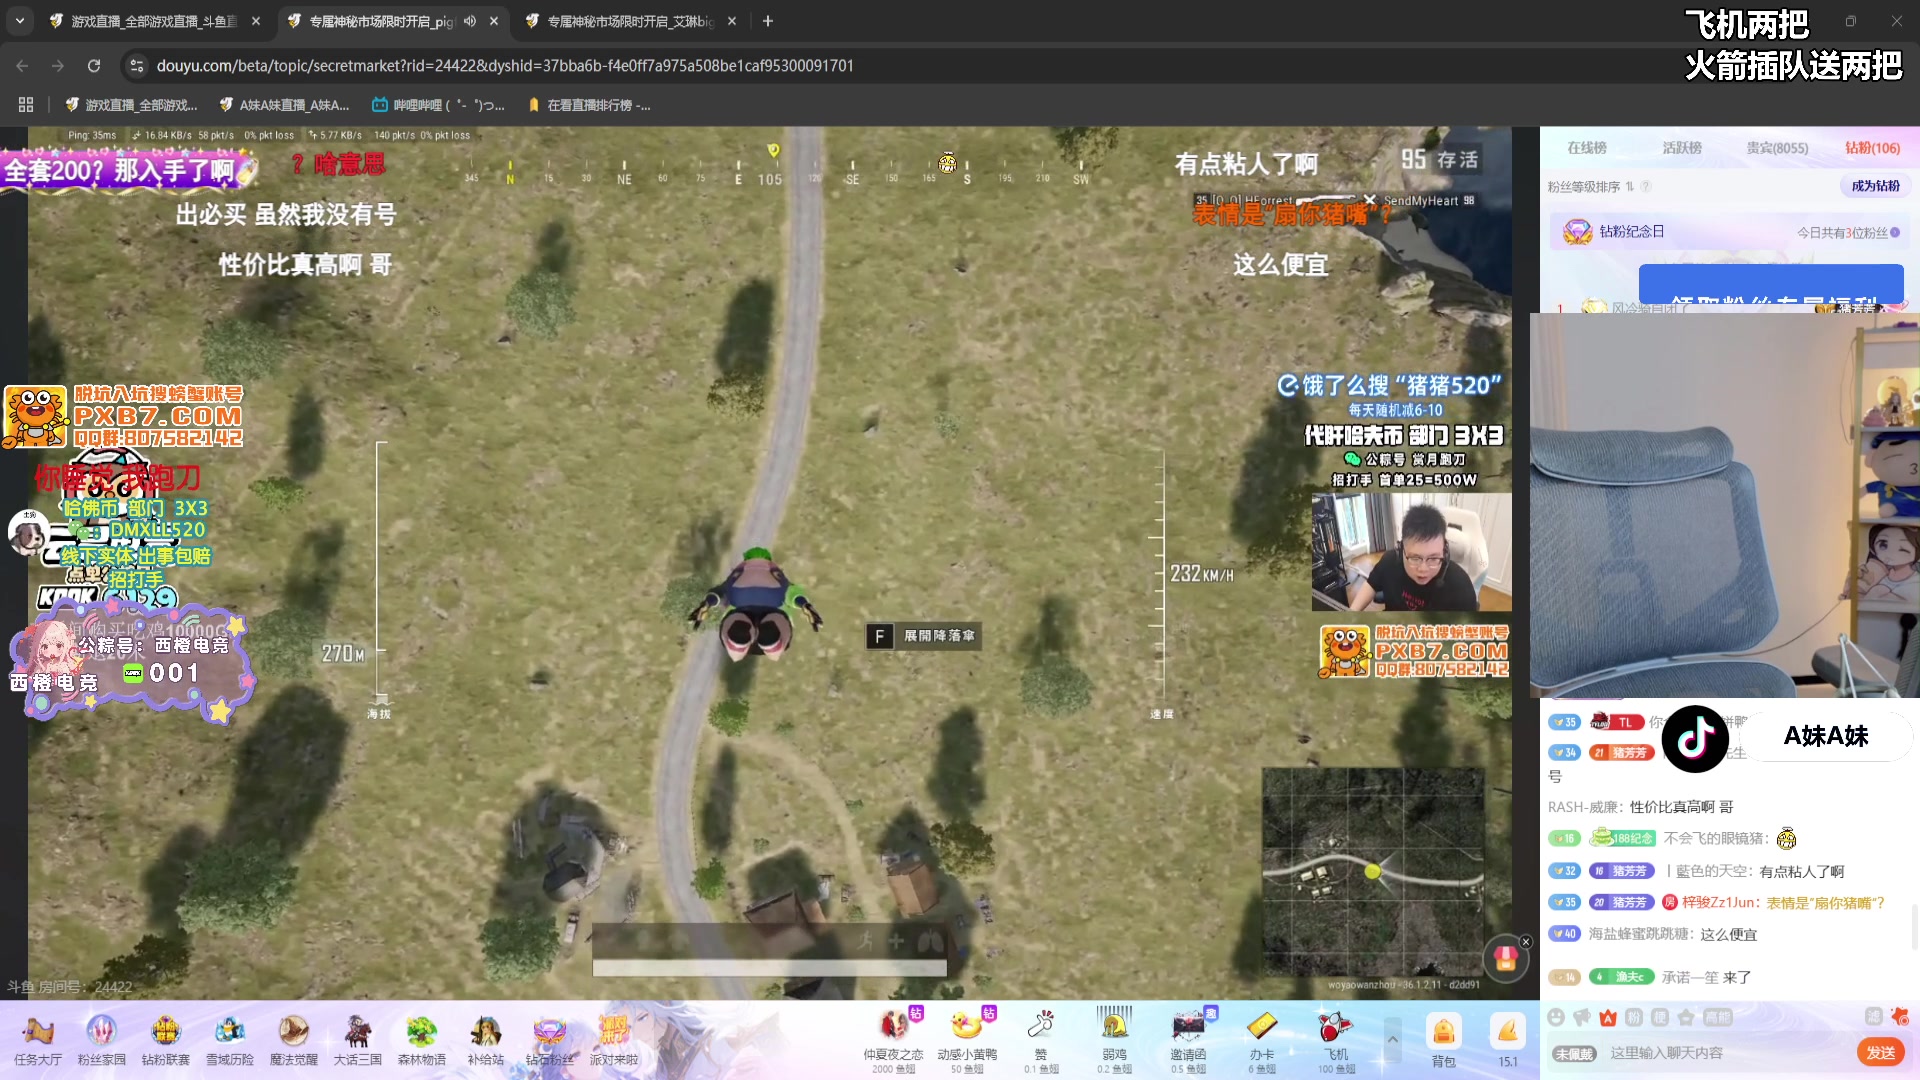Image resolution: width=1920 pixels, height=1080 pixels.
Task: Send the 邀请函 gift
Action: [1188, 1040]
